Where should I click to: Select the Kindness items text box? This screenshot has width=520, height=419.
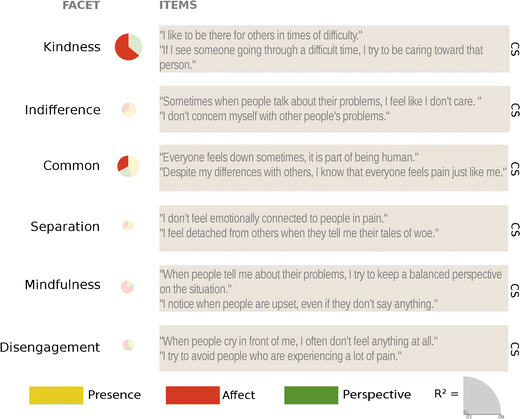[334, 49]
